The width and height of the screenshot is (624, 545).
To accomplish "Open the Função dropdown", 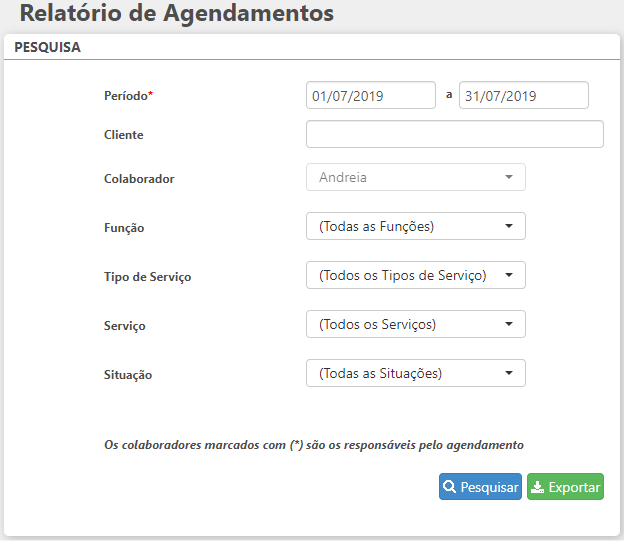I will [415, 227].
